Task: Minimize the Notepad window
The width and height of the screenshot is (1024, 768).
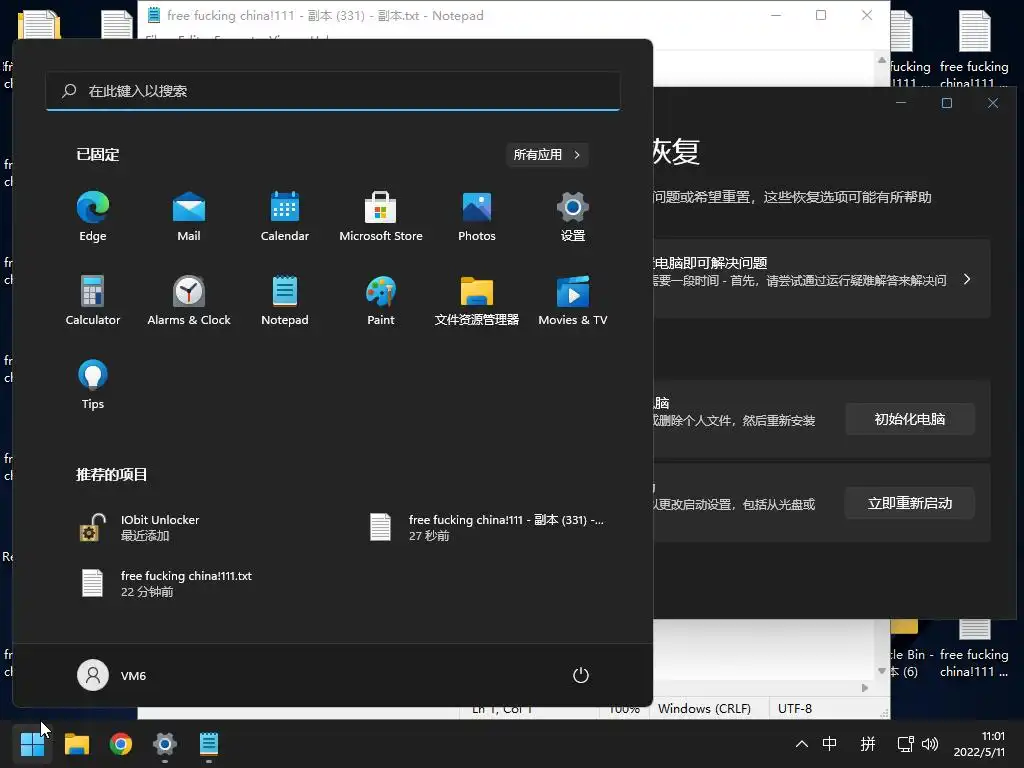Action: pos(776,15)
